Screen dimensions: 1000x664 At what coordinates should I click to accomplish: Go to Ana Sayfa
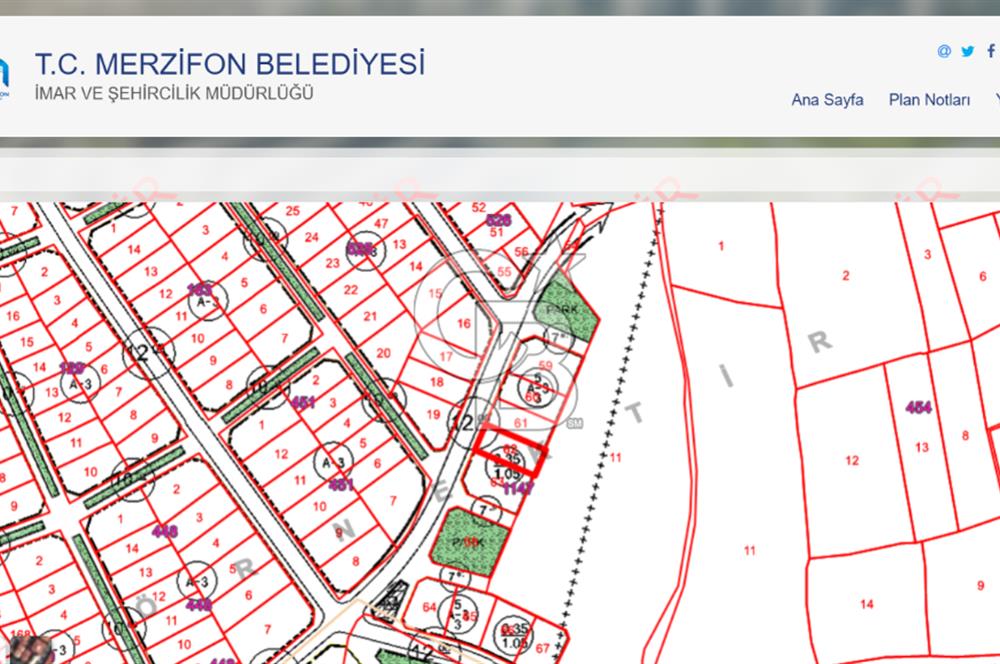(827, 100)
